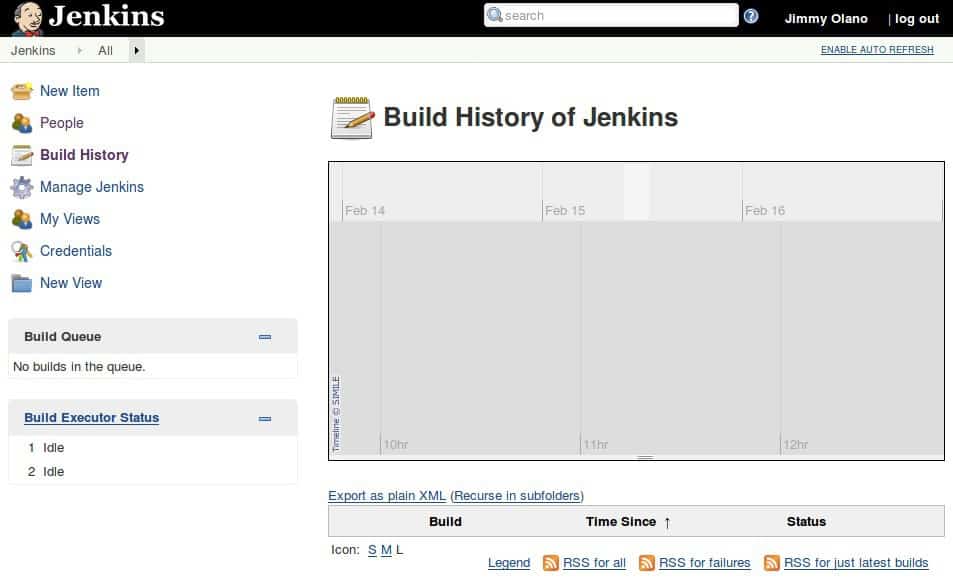Click 'No builds in the queue.' text

click(x=79, y=367)
